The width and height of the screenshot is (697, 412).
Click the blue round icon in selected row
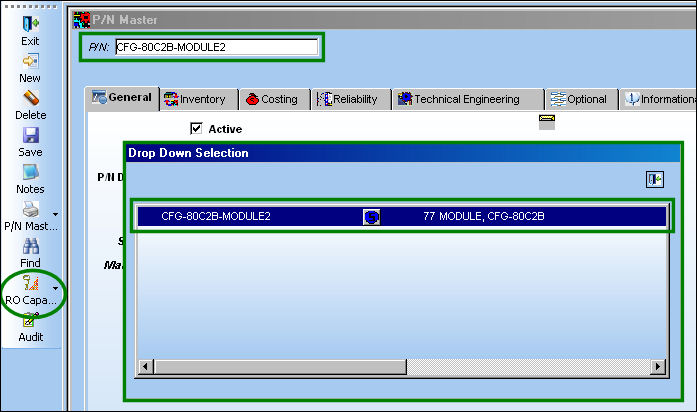point(371,217)
